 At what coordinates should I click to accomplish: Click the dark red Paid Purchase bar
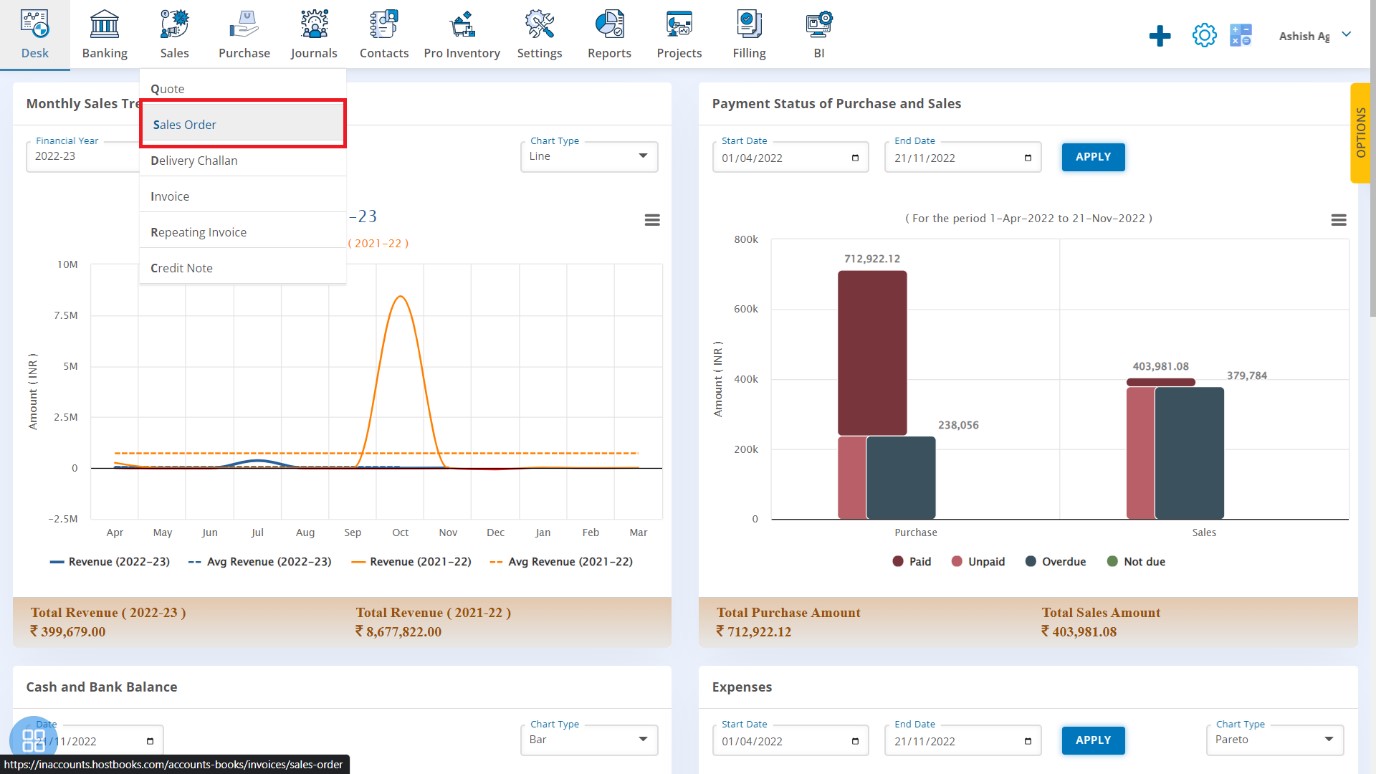pos(872,353)
